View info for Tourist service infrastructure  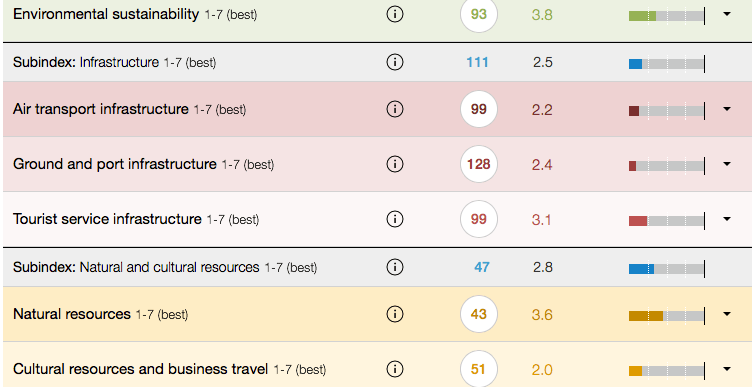pos(394,219)
